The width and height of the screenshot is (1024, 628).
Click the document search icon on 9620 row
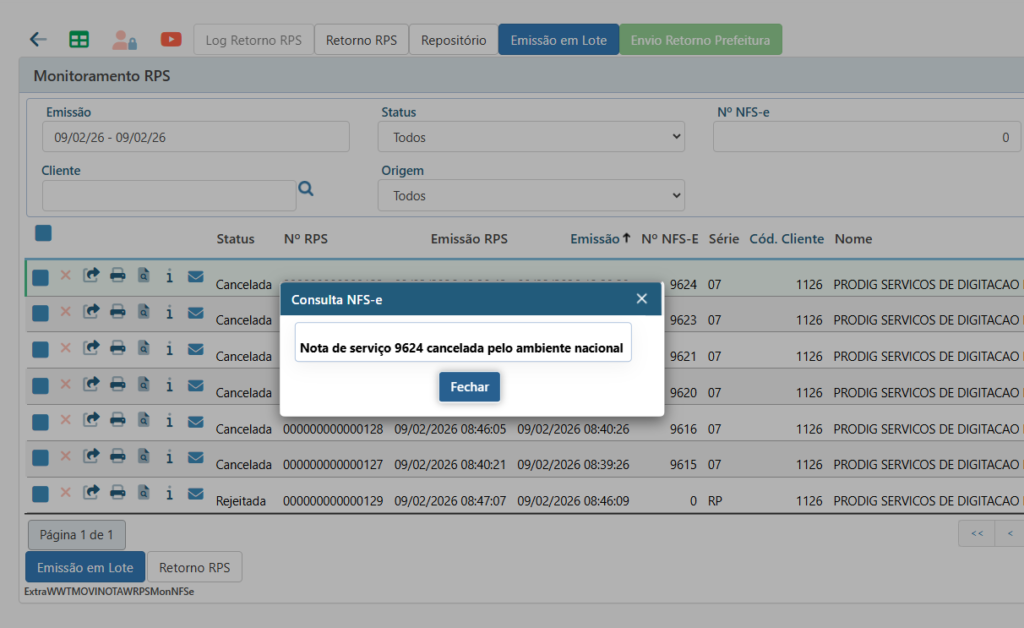click(143, 384)
